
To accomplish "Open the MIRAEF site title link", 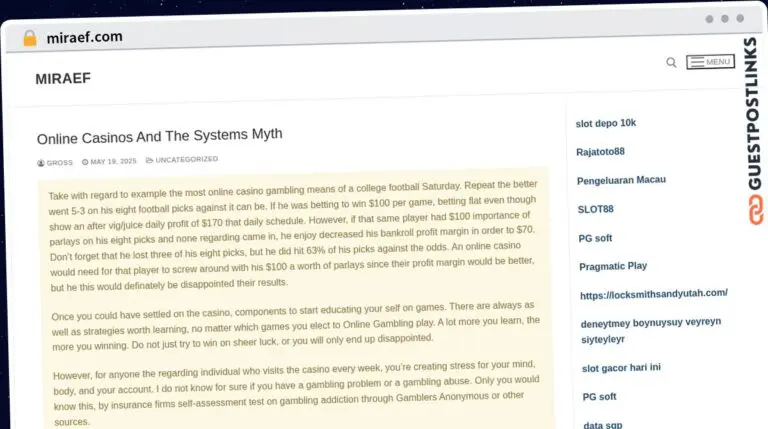I will [63, 78].
